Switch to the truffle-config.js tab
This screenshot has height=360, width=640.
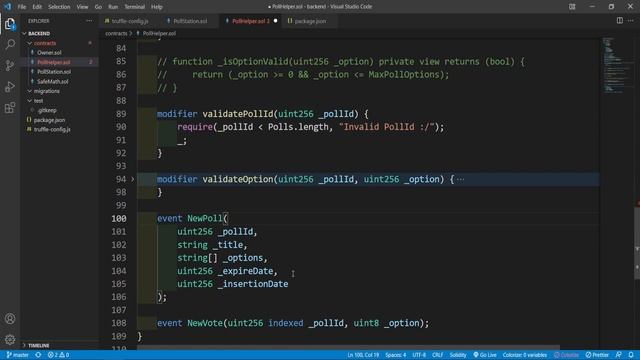[x=130, y=21]
